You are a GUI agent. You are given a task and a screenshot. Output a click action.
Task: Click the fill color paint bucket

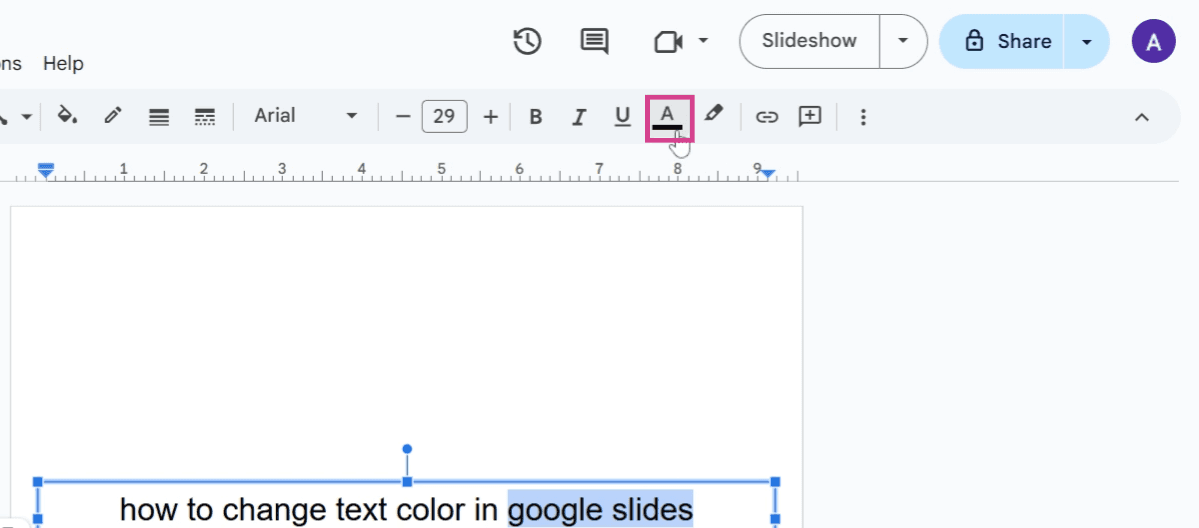click(68, 116)
